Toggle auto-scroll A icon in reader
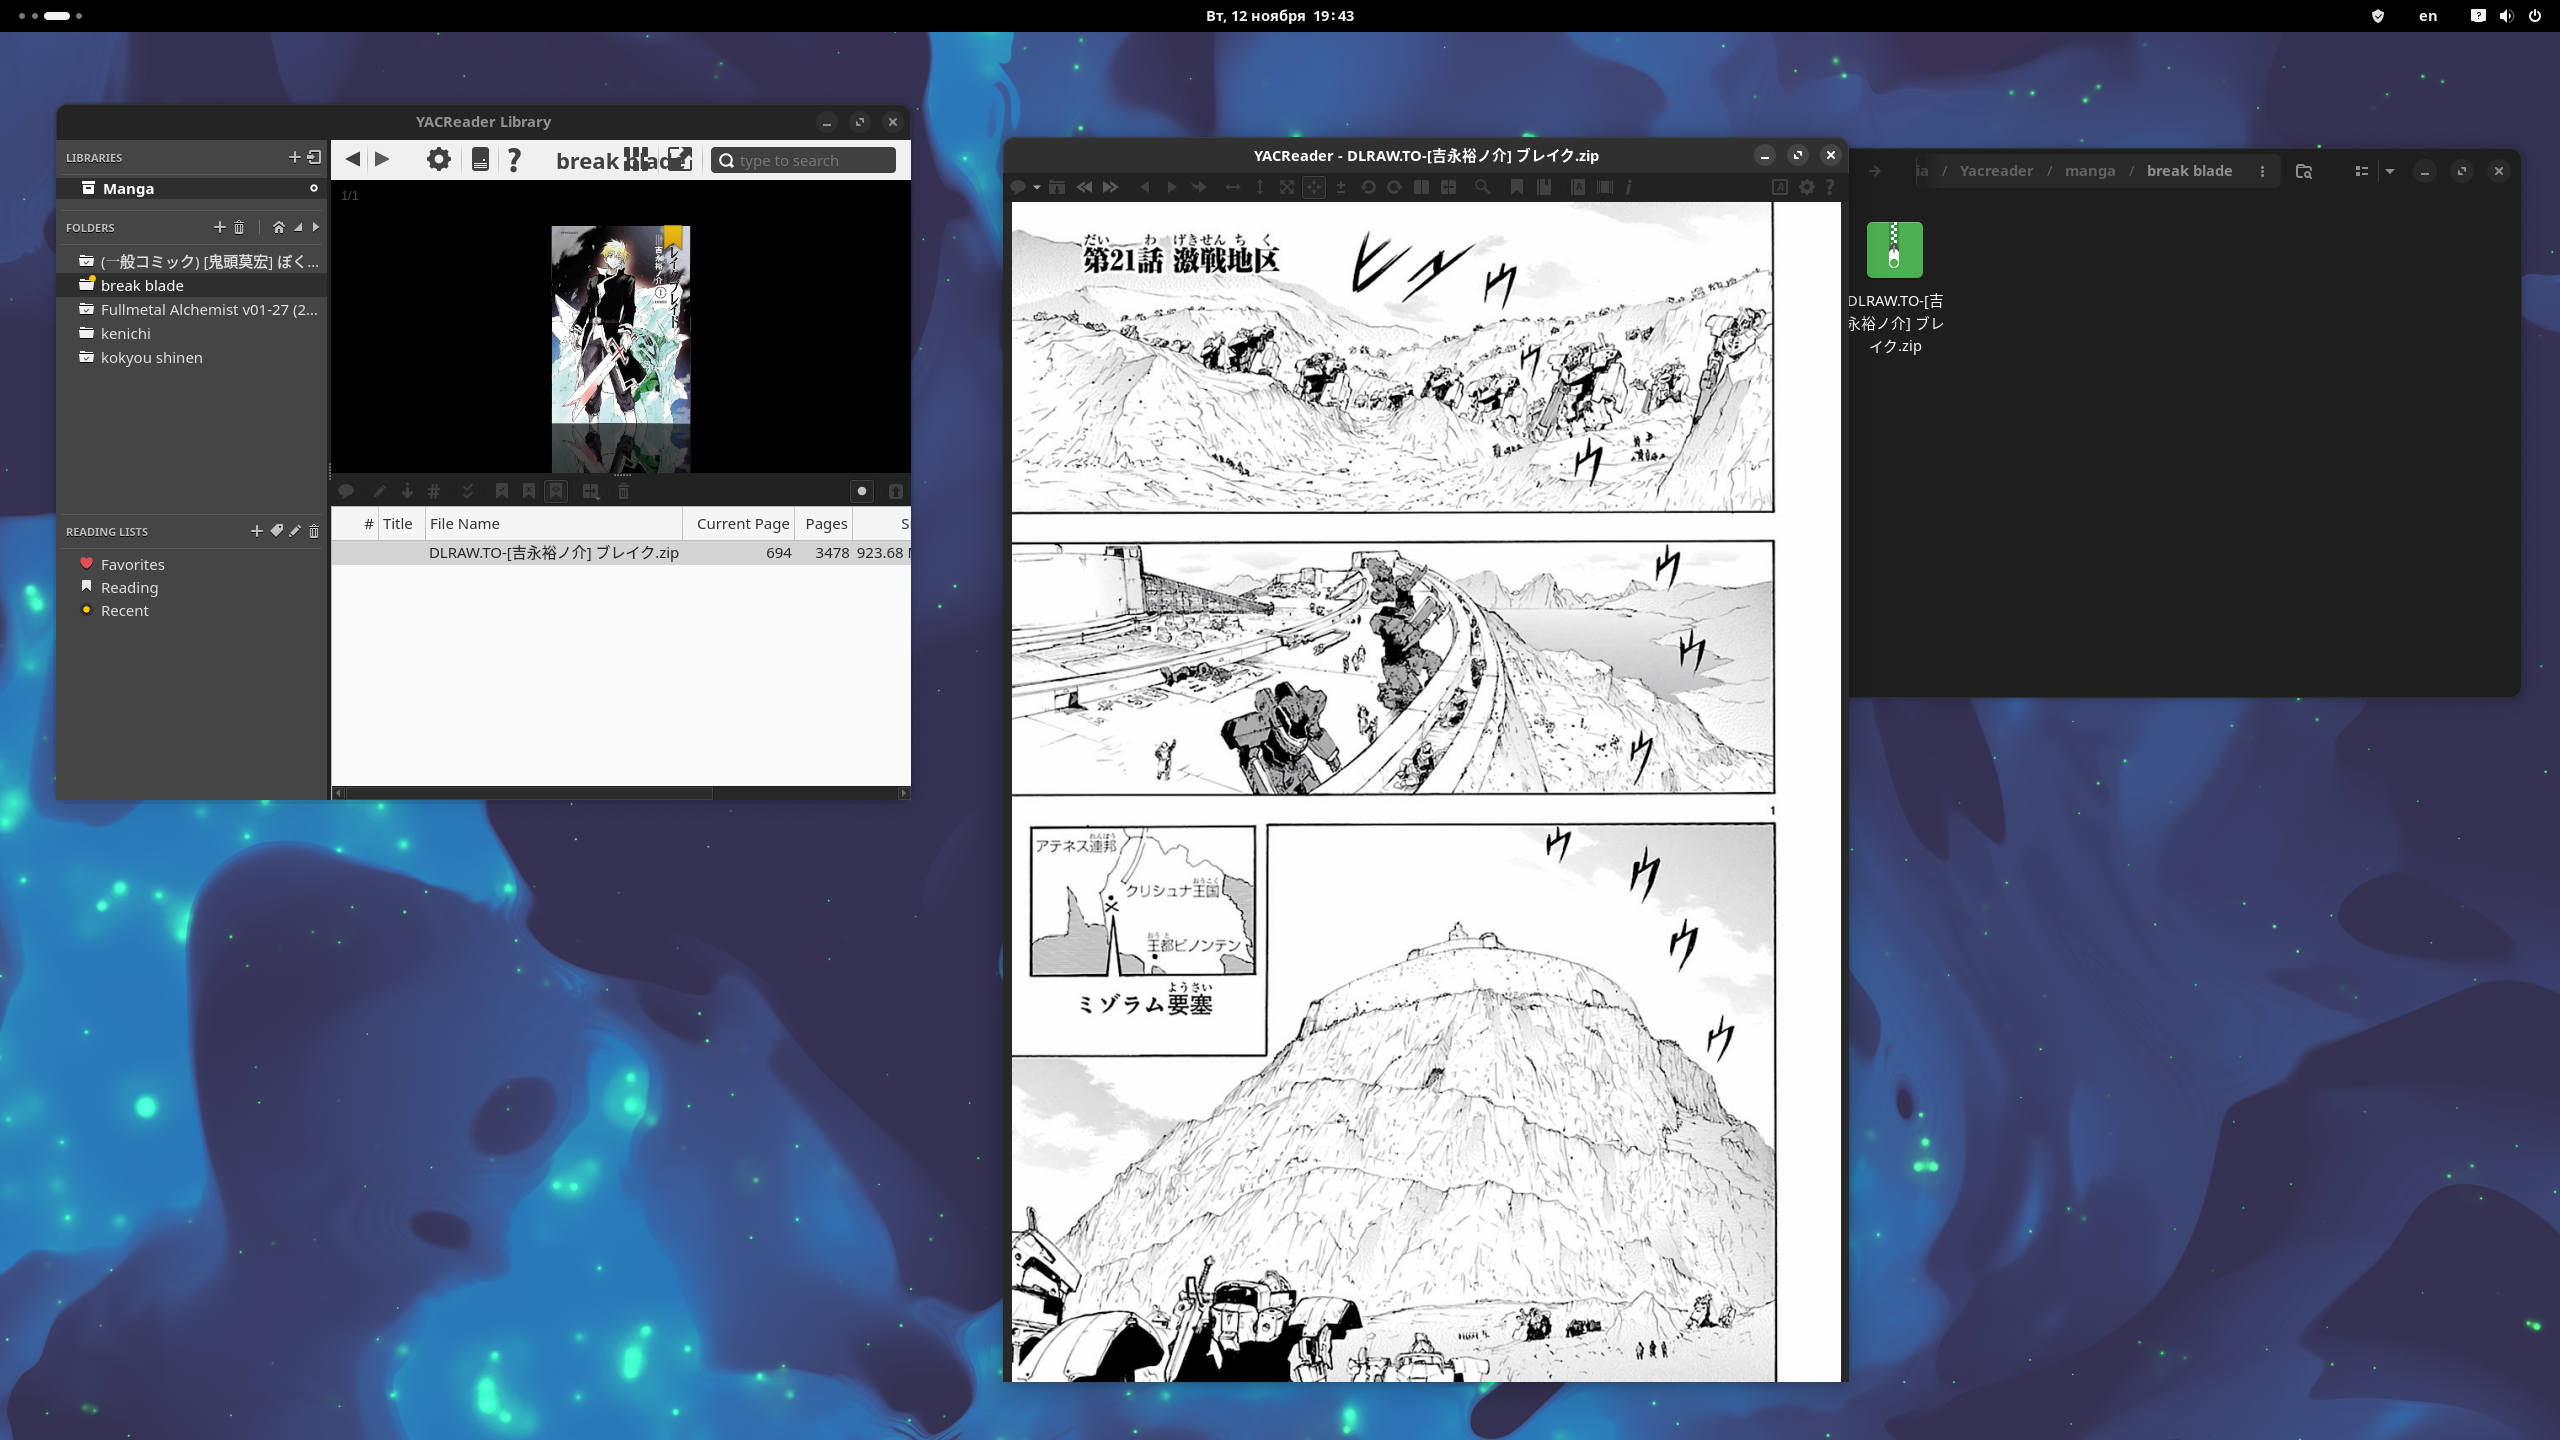This screenshot has width=2560, height=1440. coord(1780,187)
